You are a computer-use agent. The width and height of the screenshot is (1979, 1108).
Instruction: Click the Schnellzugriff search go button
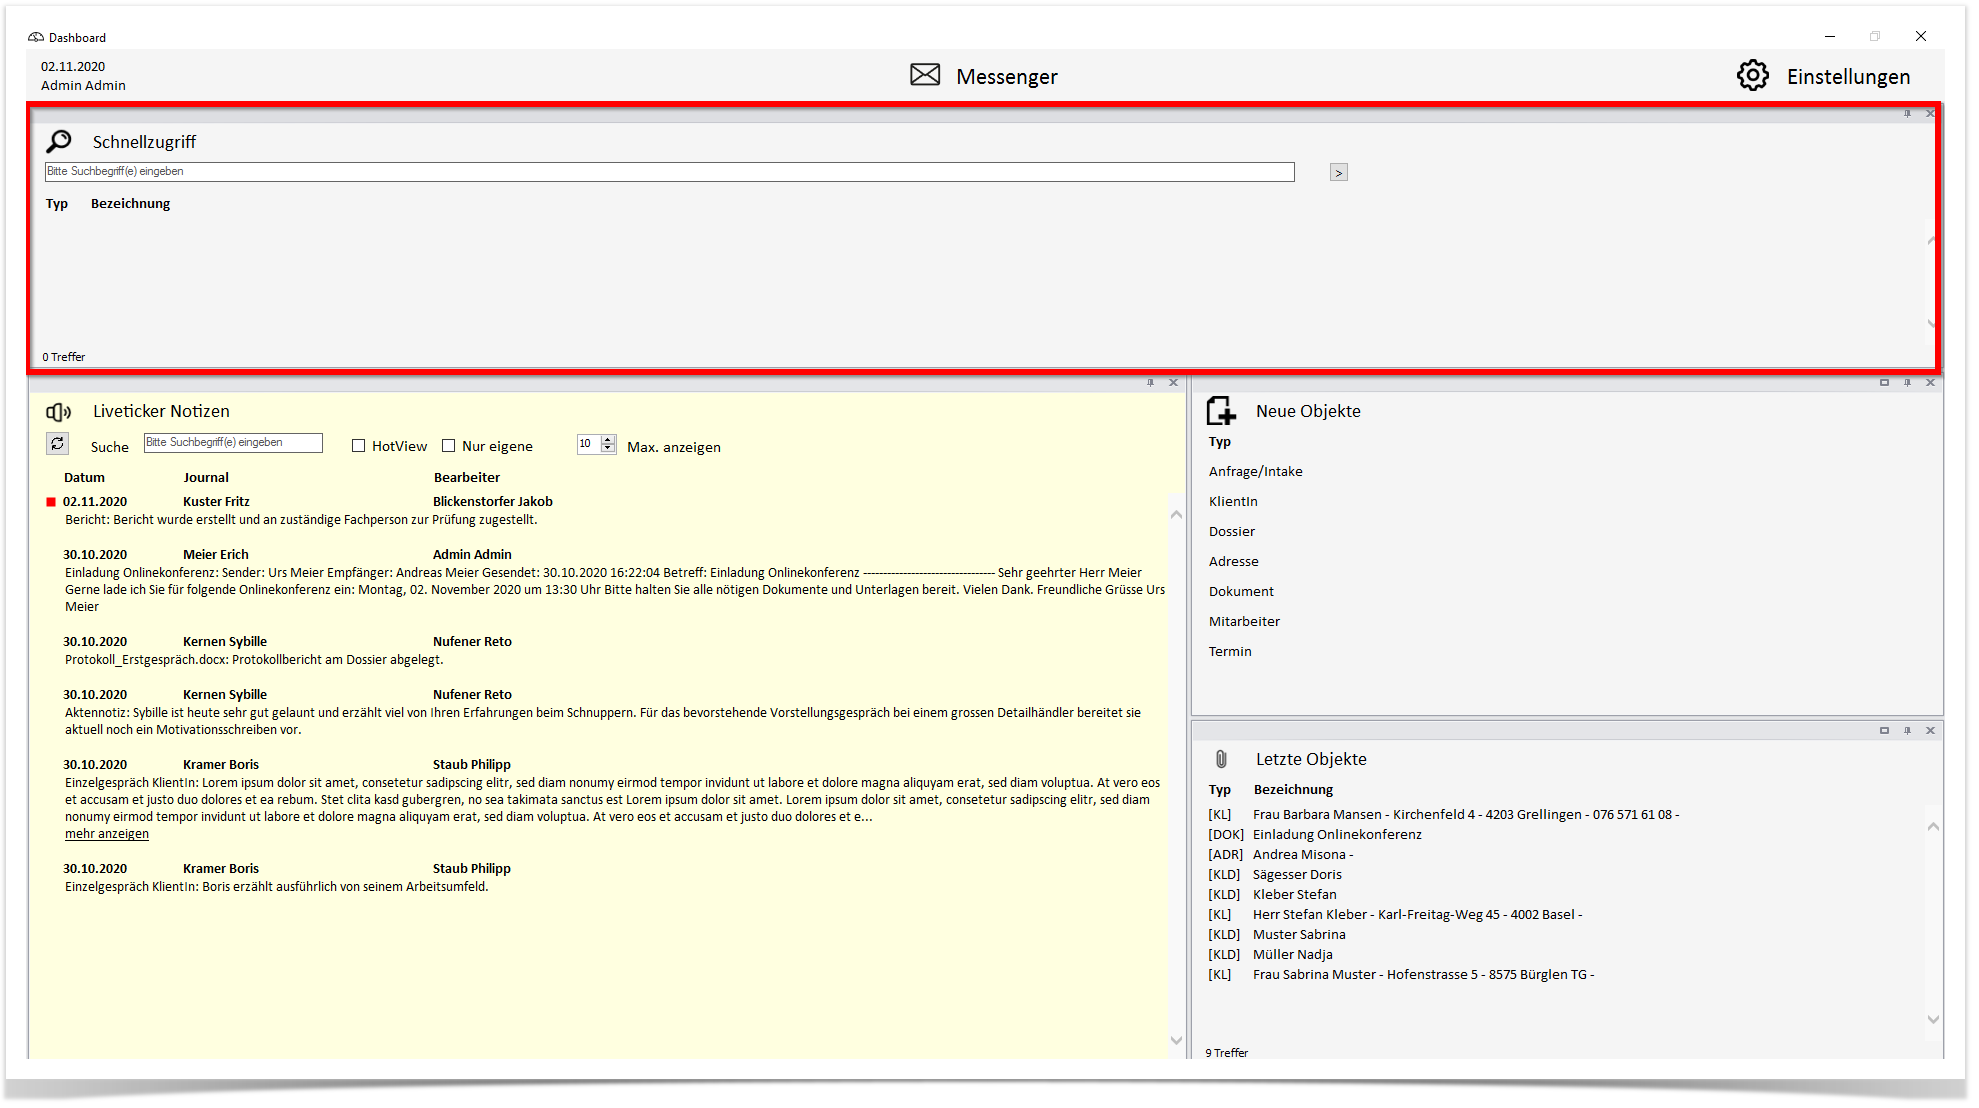(x=1338, y=173)
